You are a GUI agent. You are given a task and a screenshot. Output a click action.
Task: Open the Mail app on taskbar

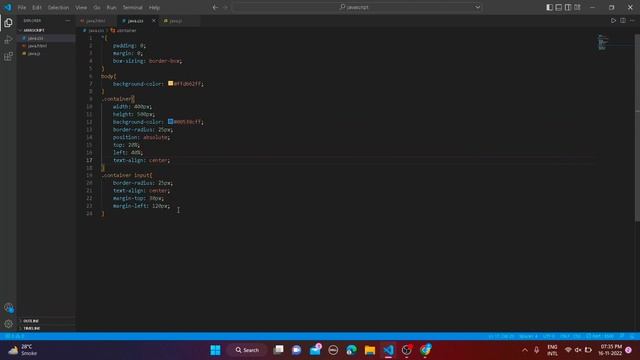(x=316, y=350)
